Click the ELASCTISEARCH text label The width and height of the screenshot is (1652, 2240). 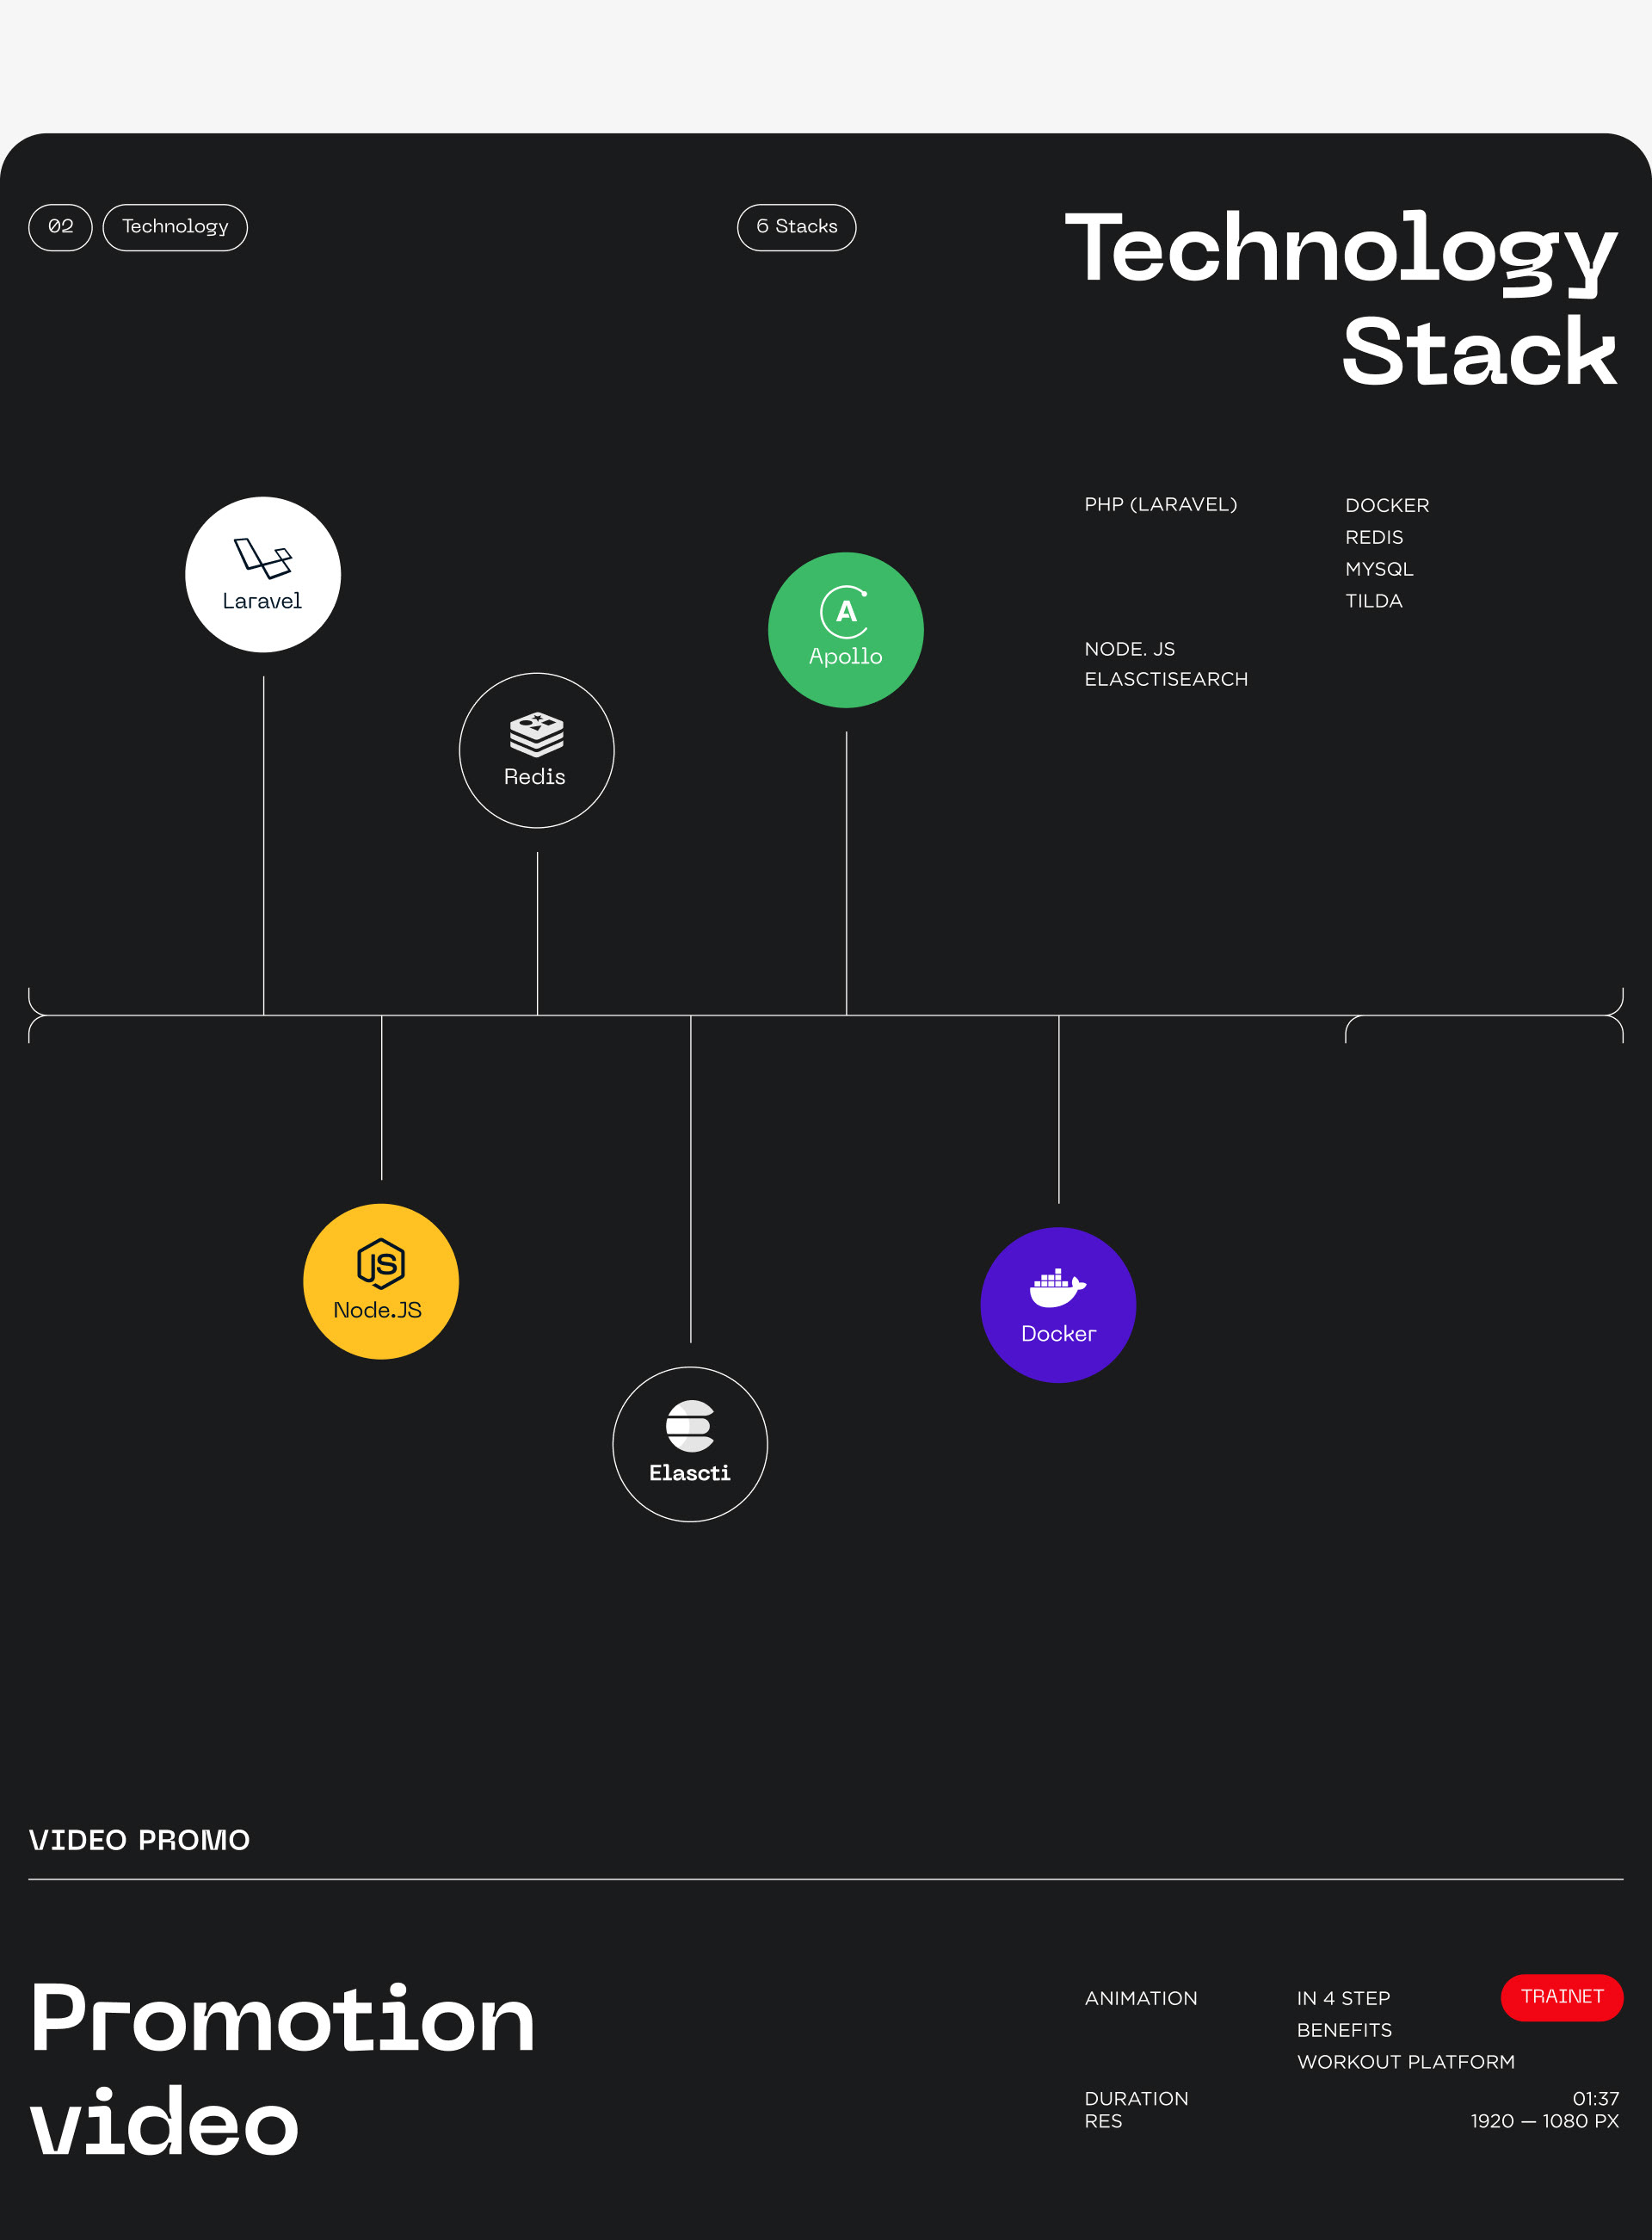1165,679
